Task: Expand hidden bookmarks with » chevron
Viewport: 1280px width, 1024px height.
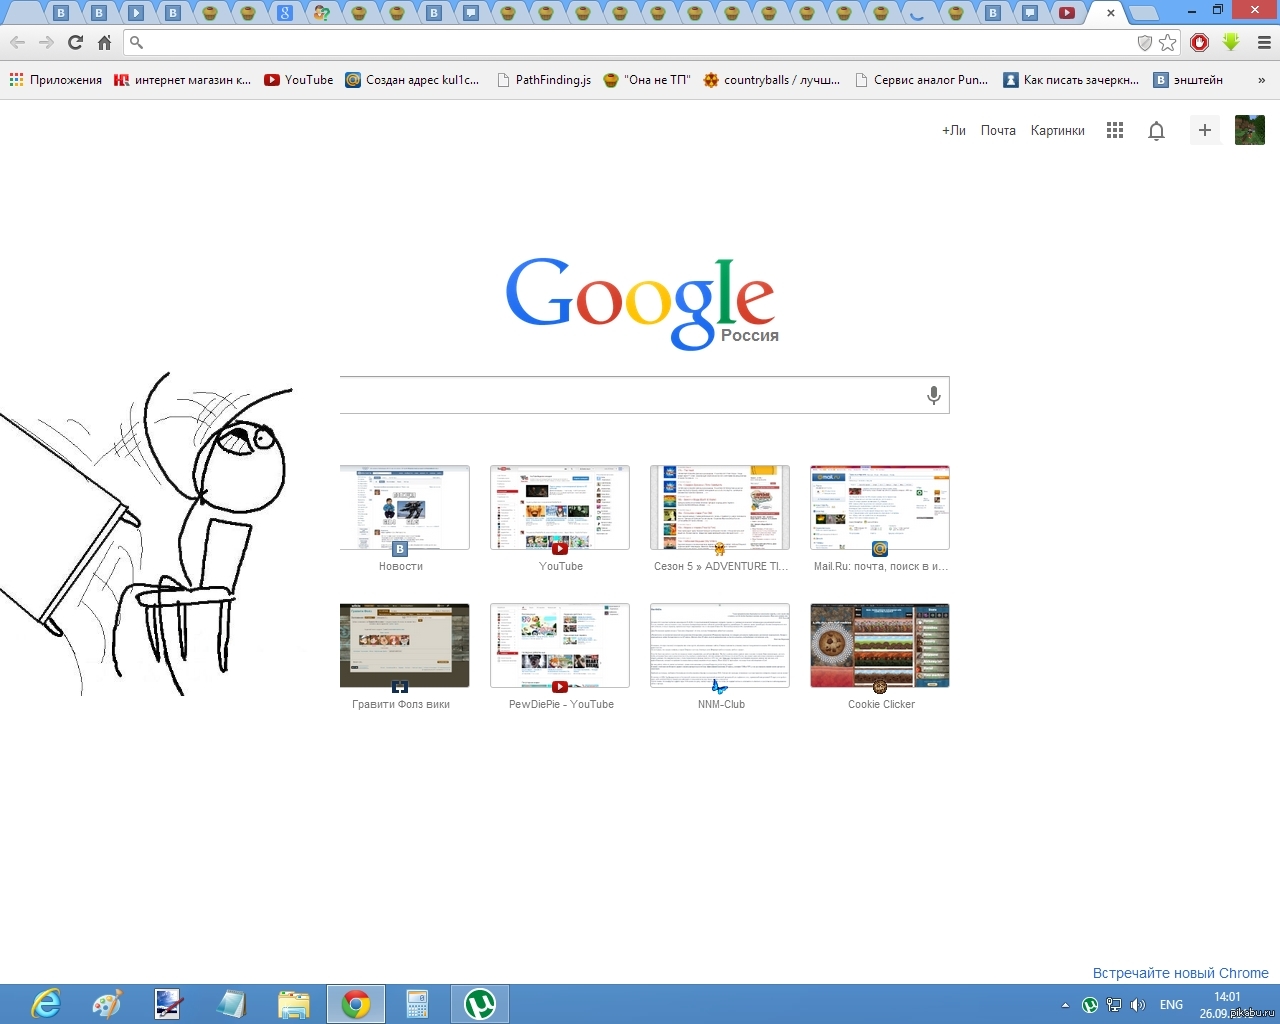Action: click(1262, 80)
